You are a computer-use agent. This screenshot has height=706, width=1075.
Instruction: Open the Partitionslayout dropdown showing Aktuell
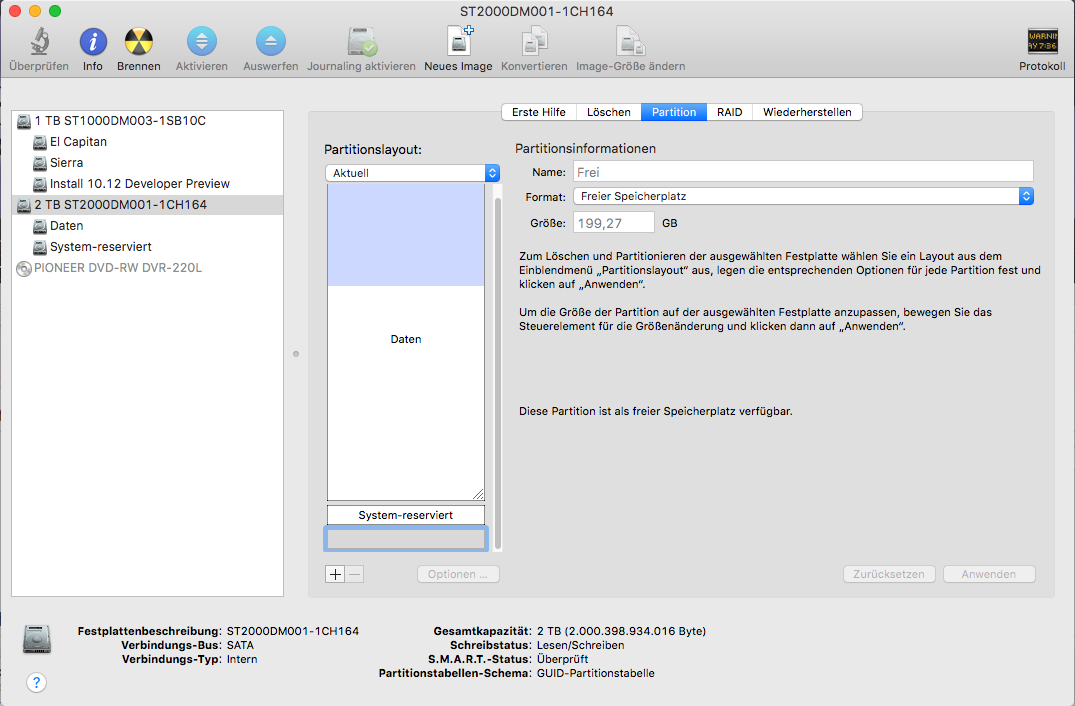click(x=412, y=173)
